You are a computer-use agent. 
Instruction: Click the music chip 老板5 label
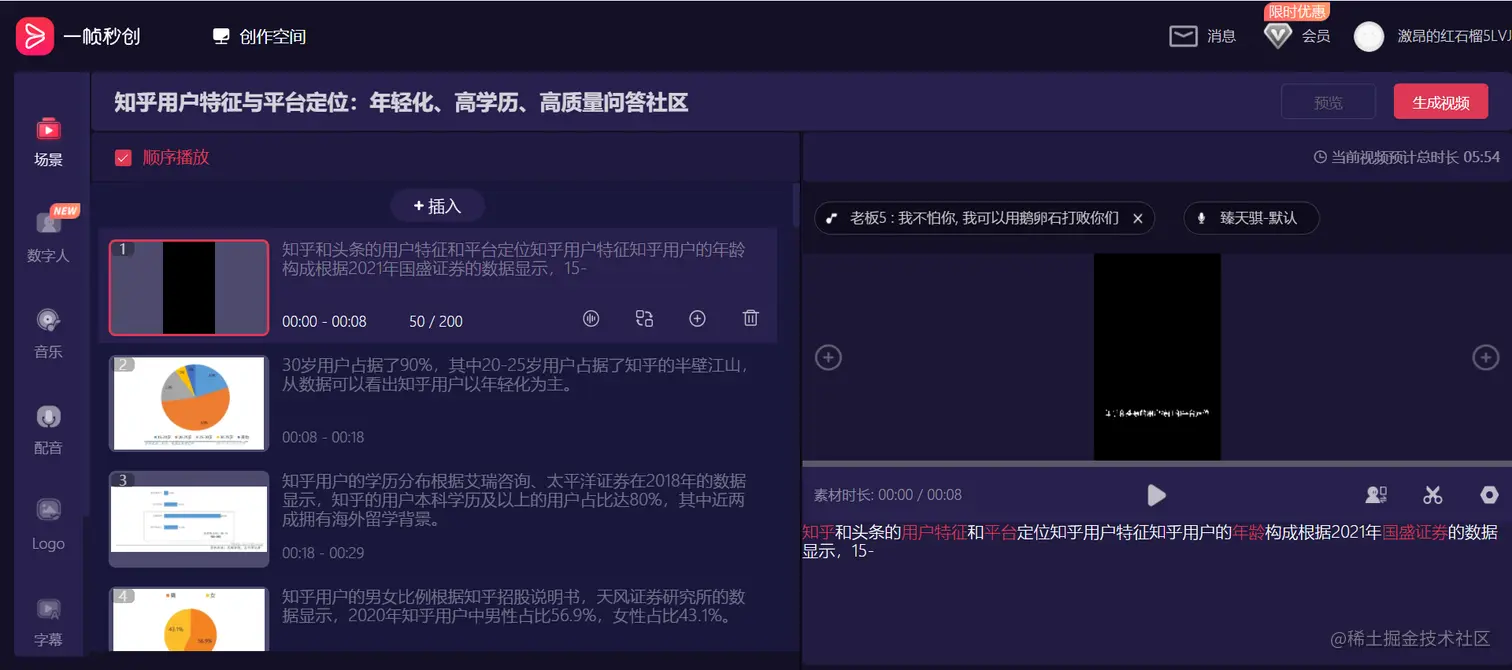click(x=984, y=218)
